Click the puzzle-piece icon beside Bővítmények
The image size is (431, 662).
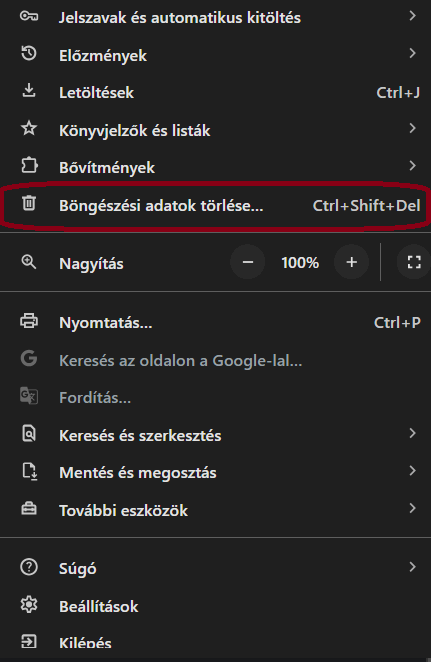point(29,166)
